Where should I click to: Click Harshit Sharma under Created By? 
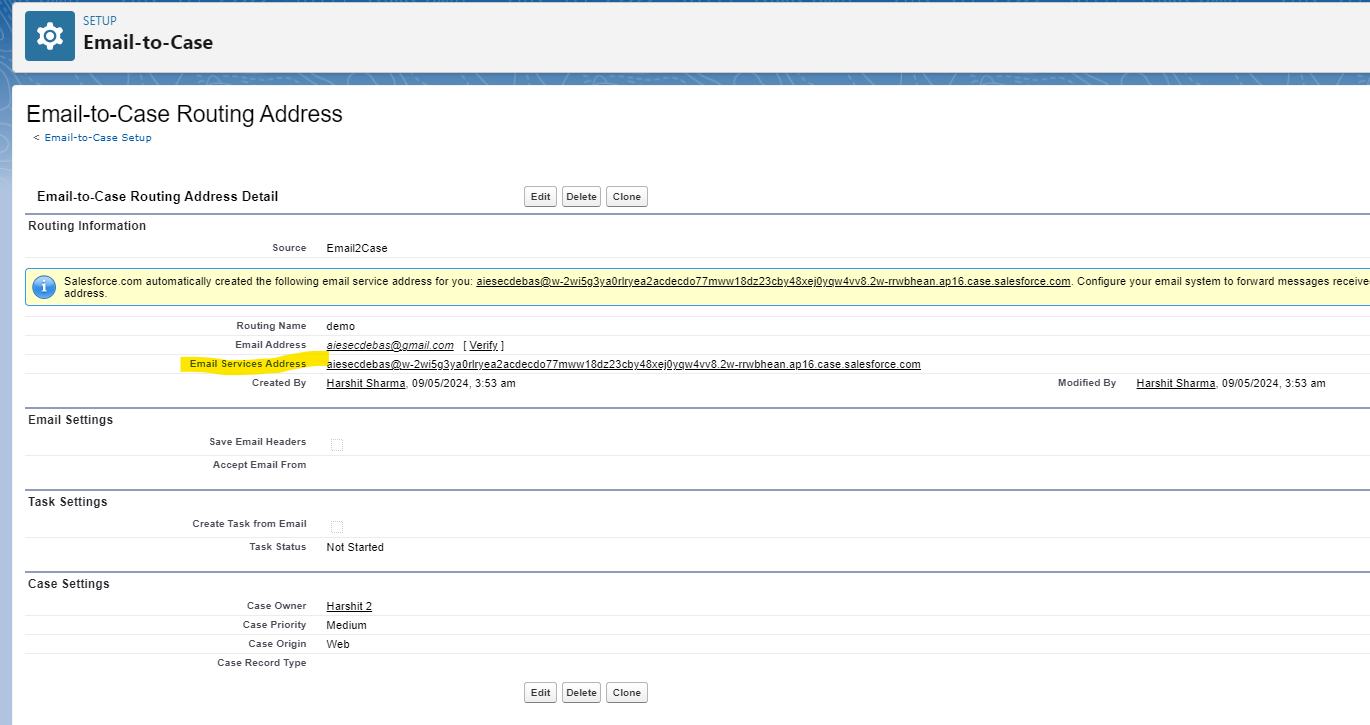365,383
